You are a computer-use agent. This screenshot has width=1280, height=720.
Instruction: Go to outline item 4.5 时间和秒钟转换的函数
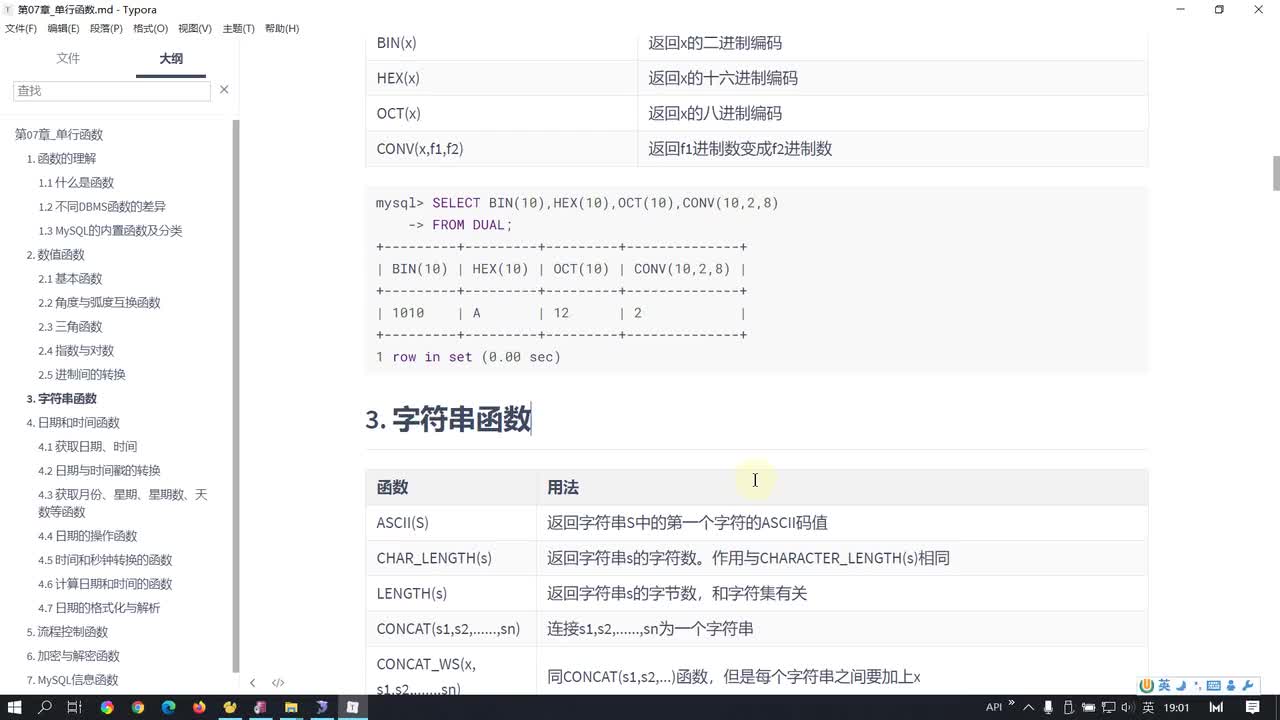[105, 560]
